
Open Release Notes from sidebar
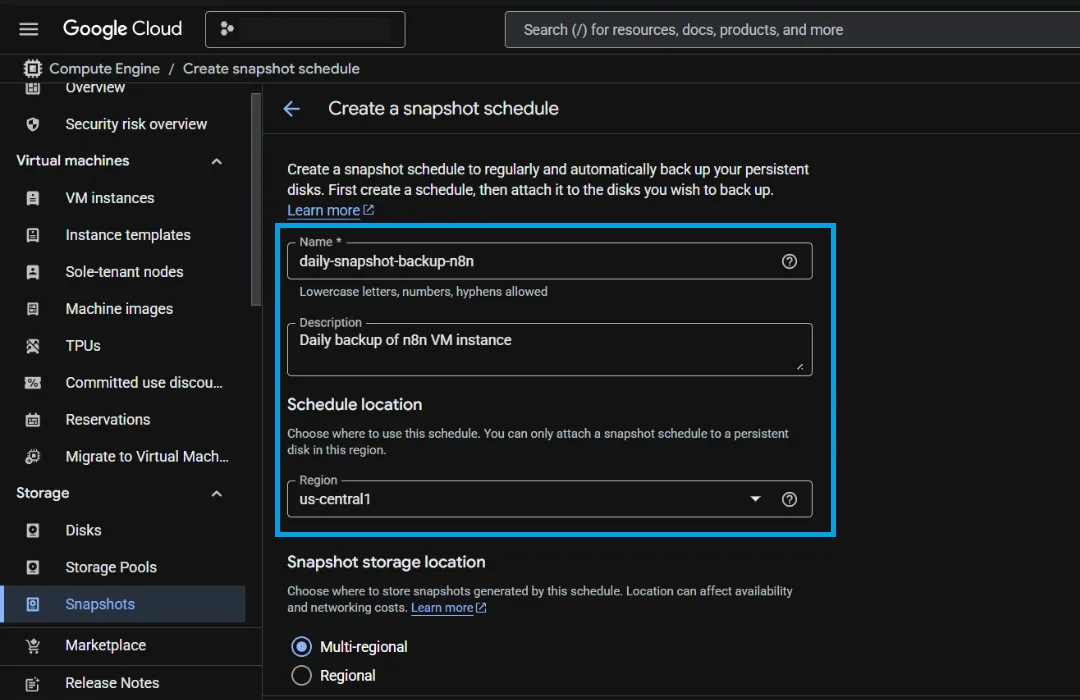coord(112,683)
